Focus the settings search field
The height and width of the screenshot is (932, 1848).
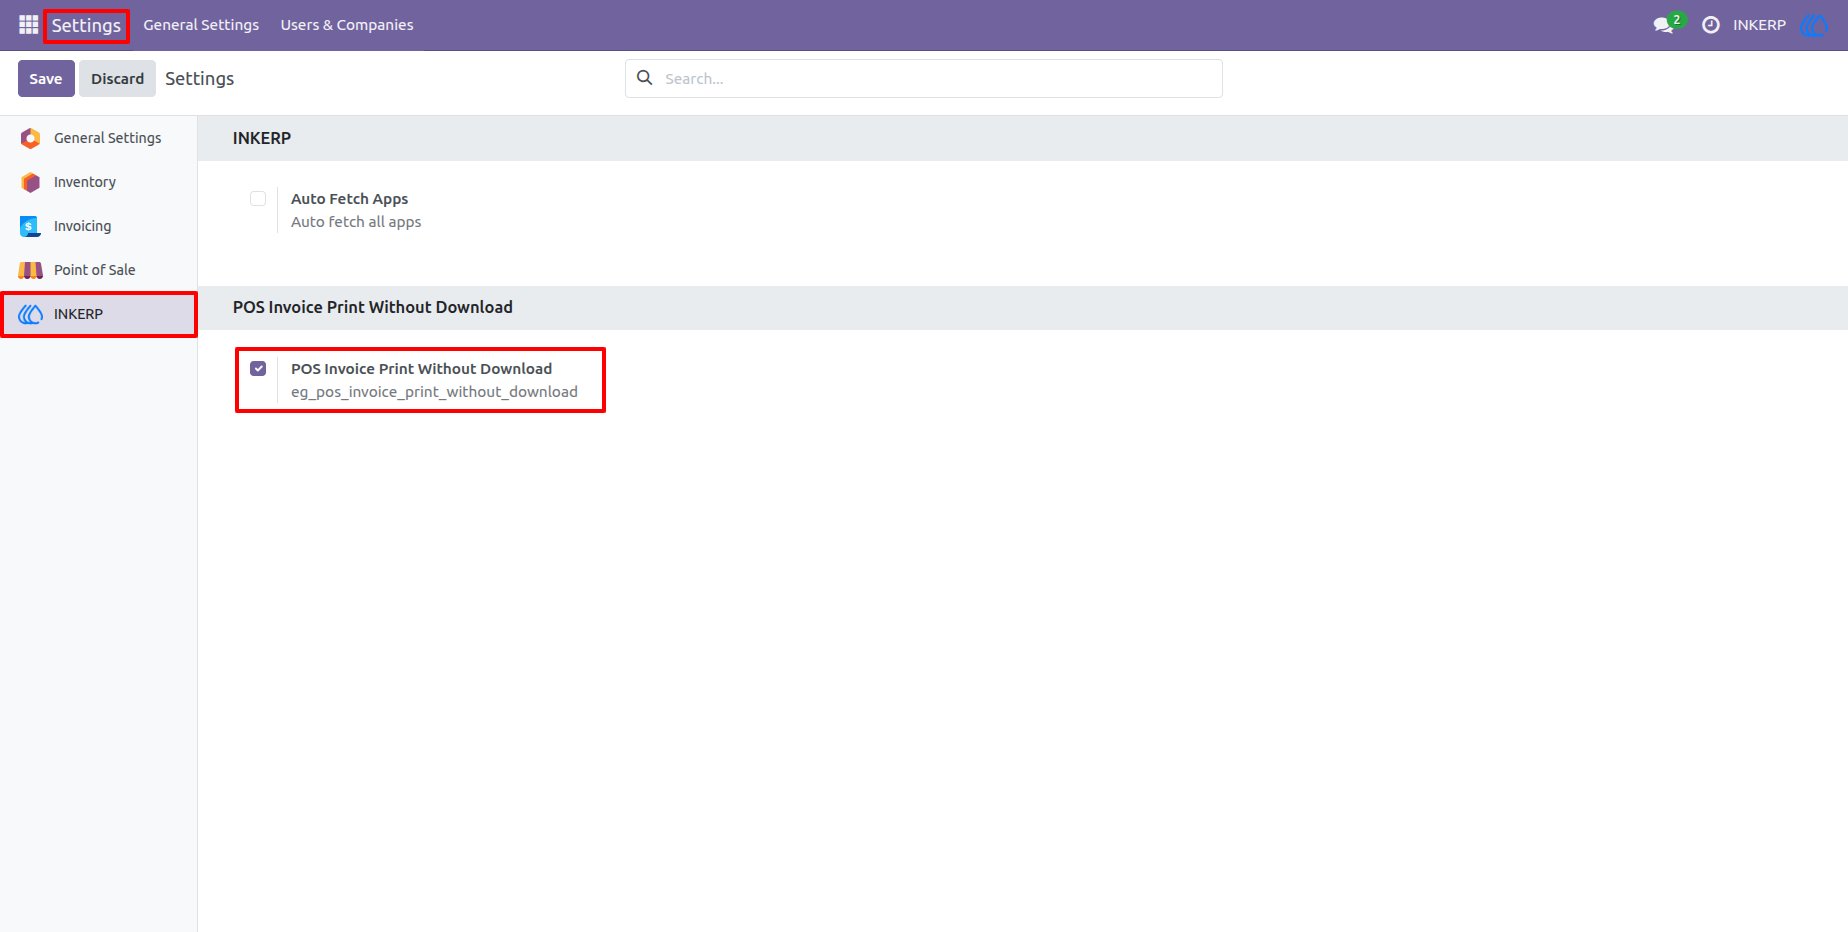[x=924, y=78]
